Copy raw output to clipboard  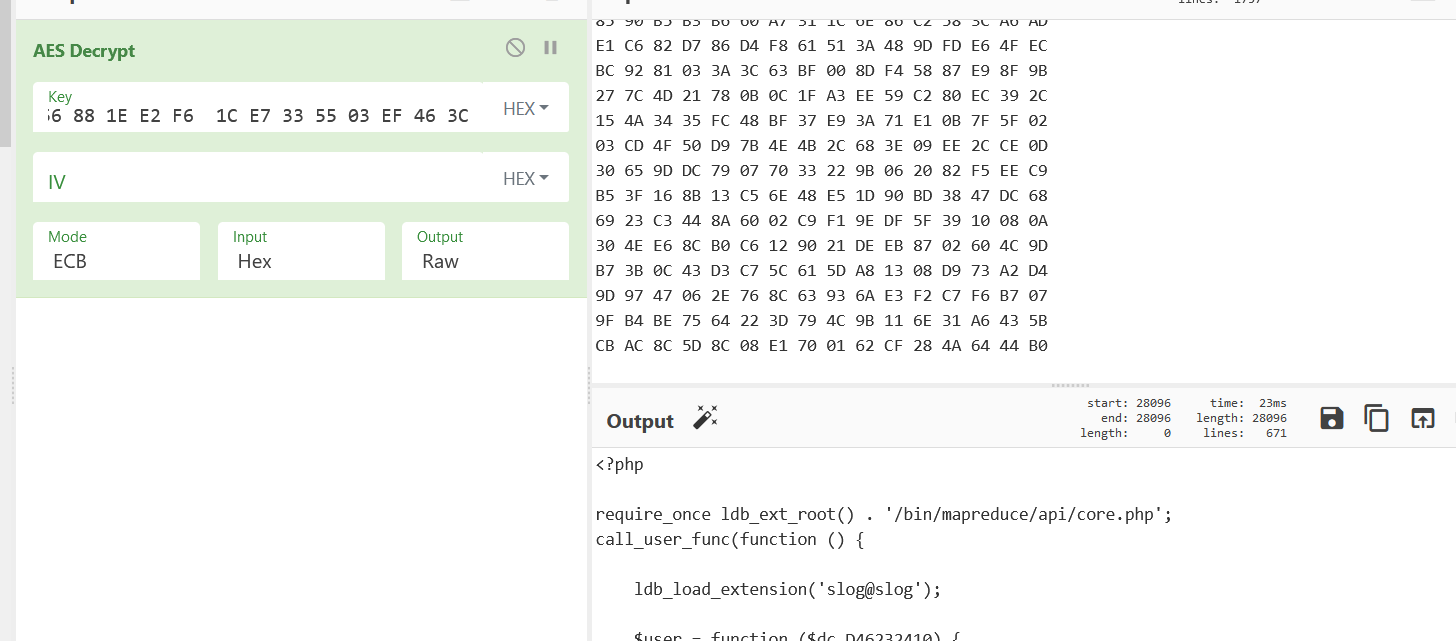click(1377, 418)
